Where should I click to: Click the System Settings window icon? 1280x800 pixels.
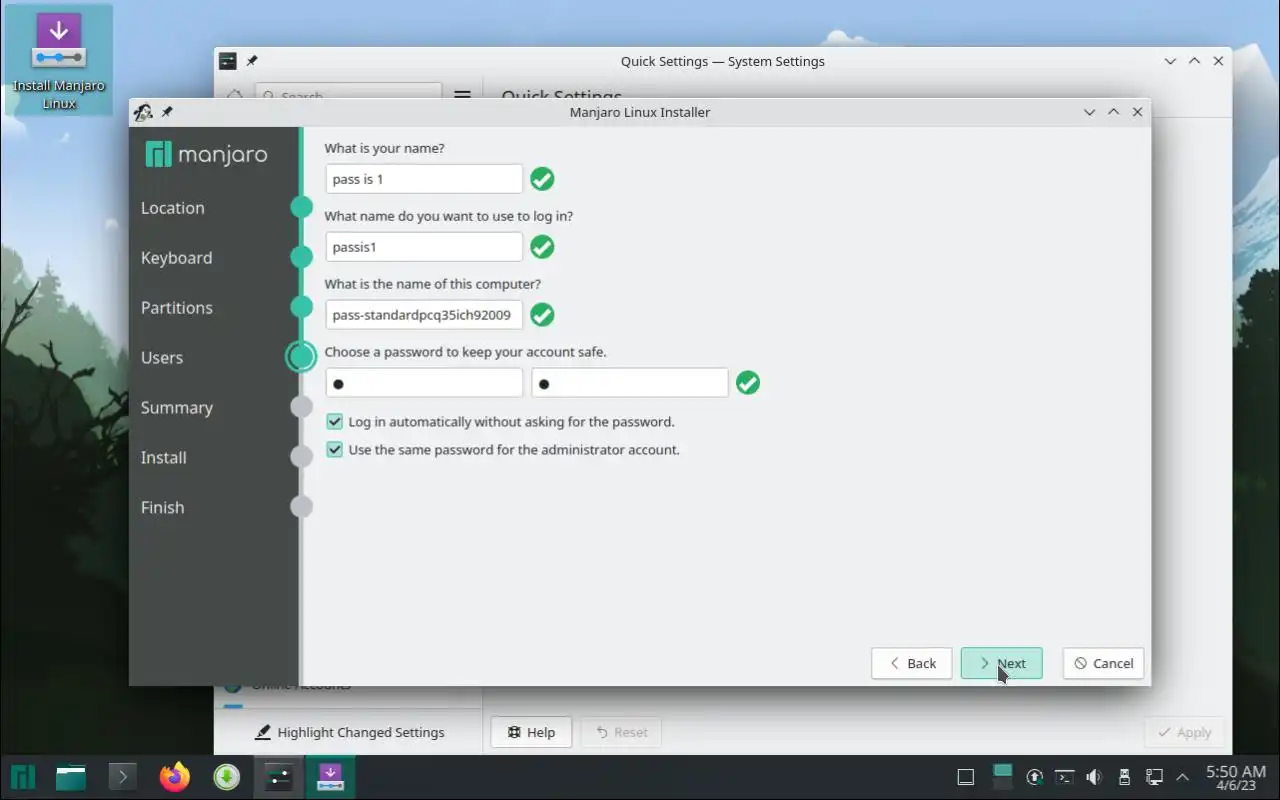[x=228, y=61]
